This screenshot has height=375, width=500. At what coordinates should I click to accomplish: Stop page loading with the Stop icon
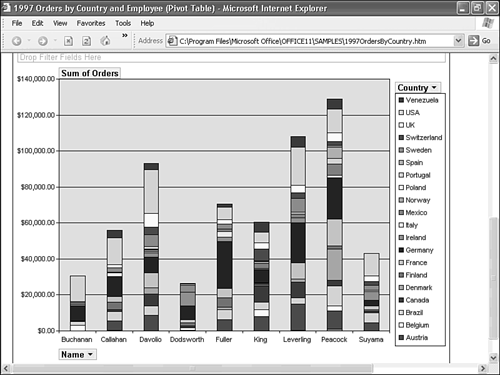click(x=68, y=41)
